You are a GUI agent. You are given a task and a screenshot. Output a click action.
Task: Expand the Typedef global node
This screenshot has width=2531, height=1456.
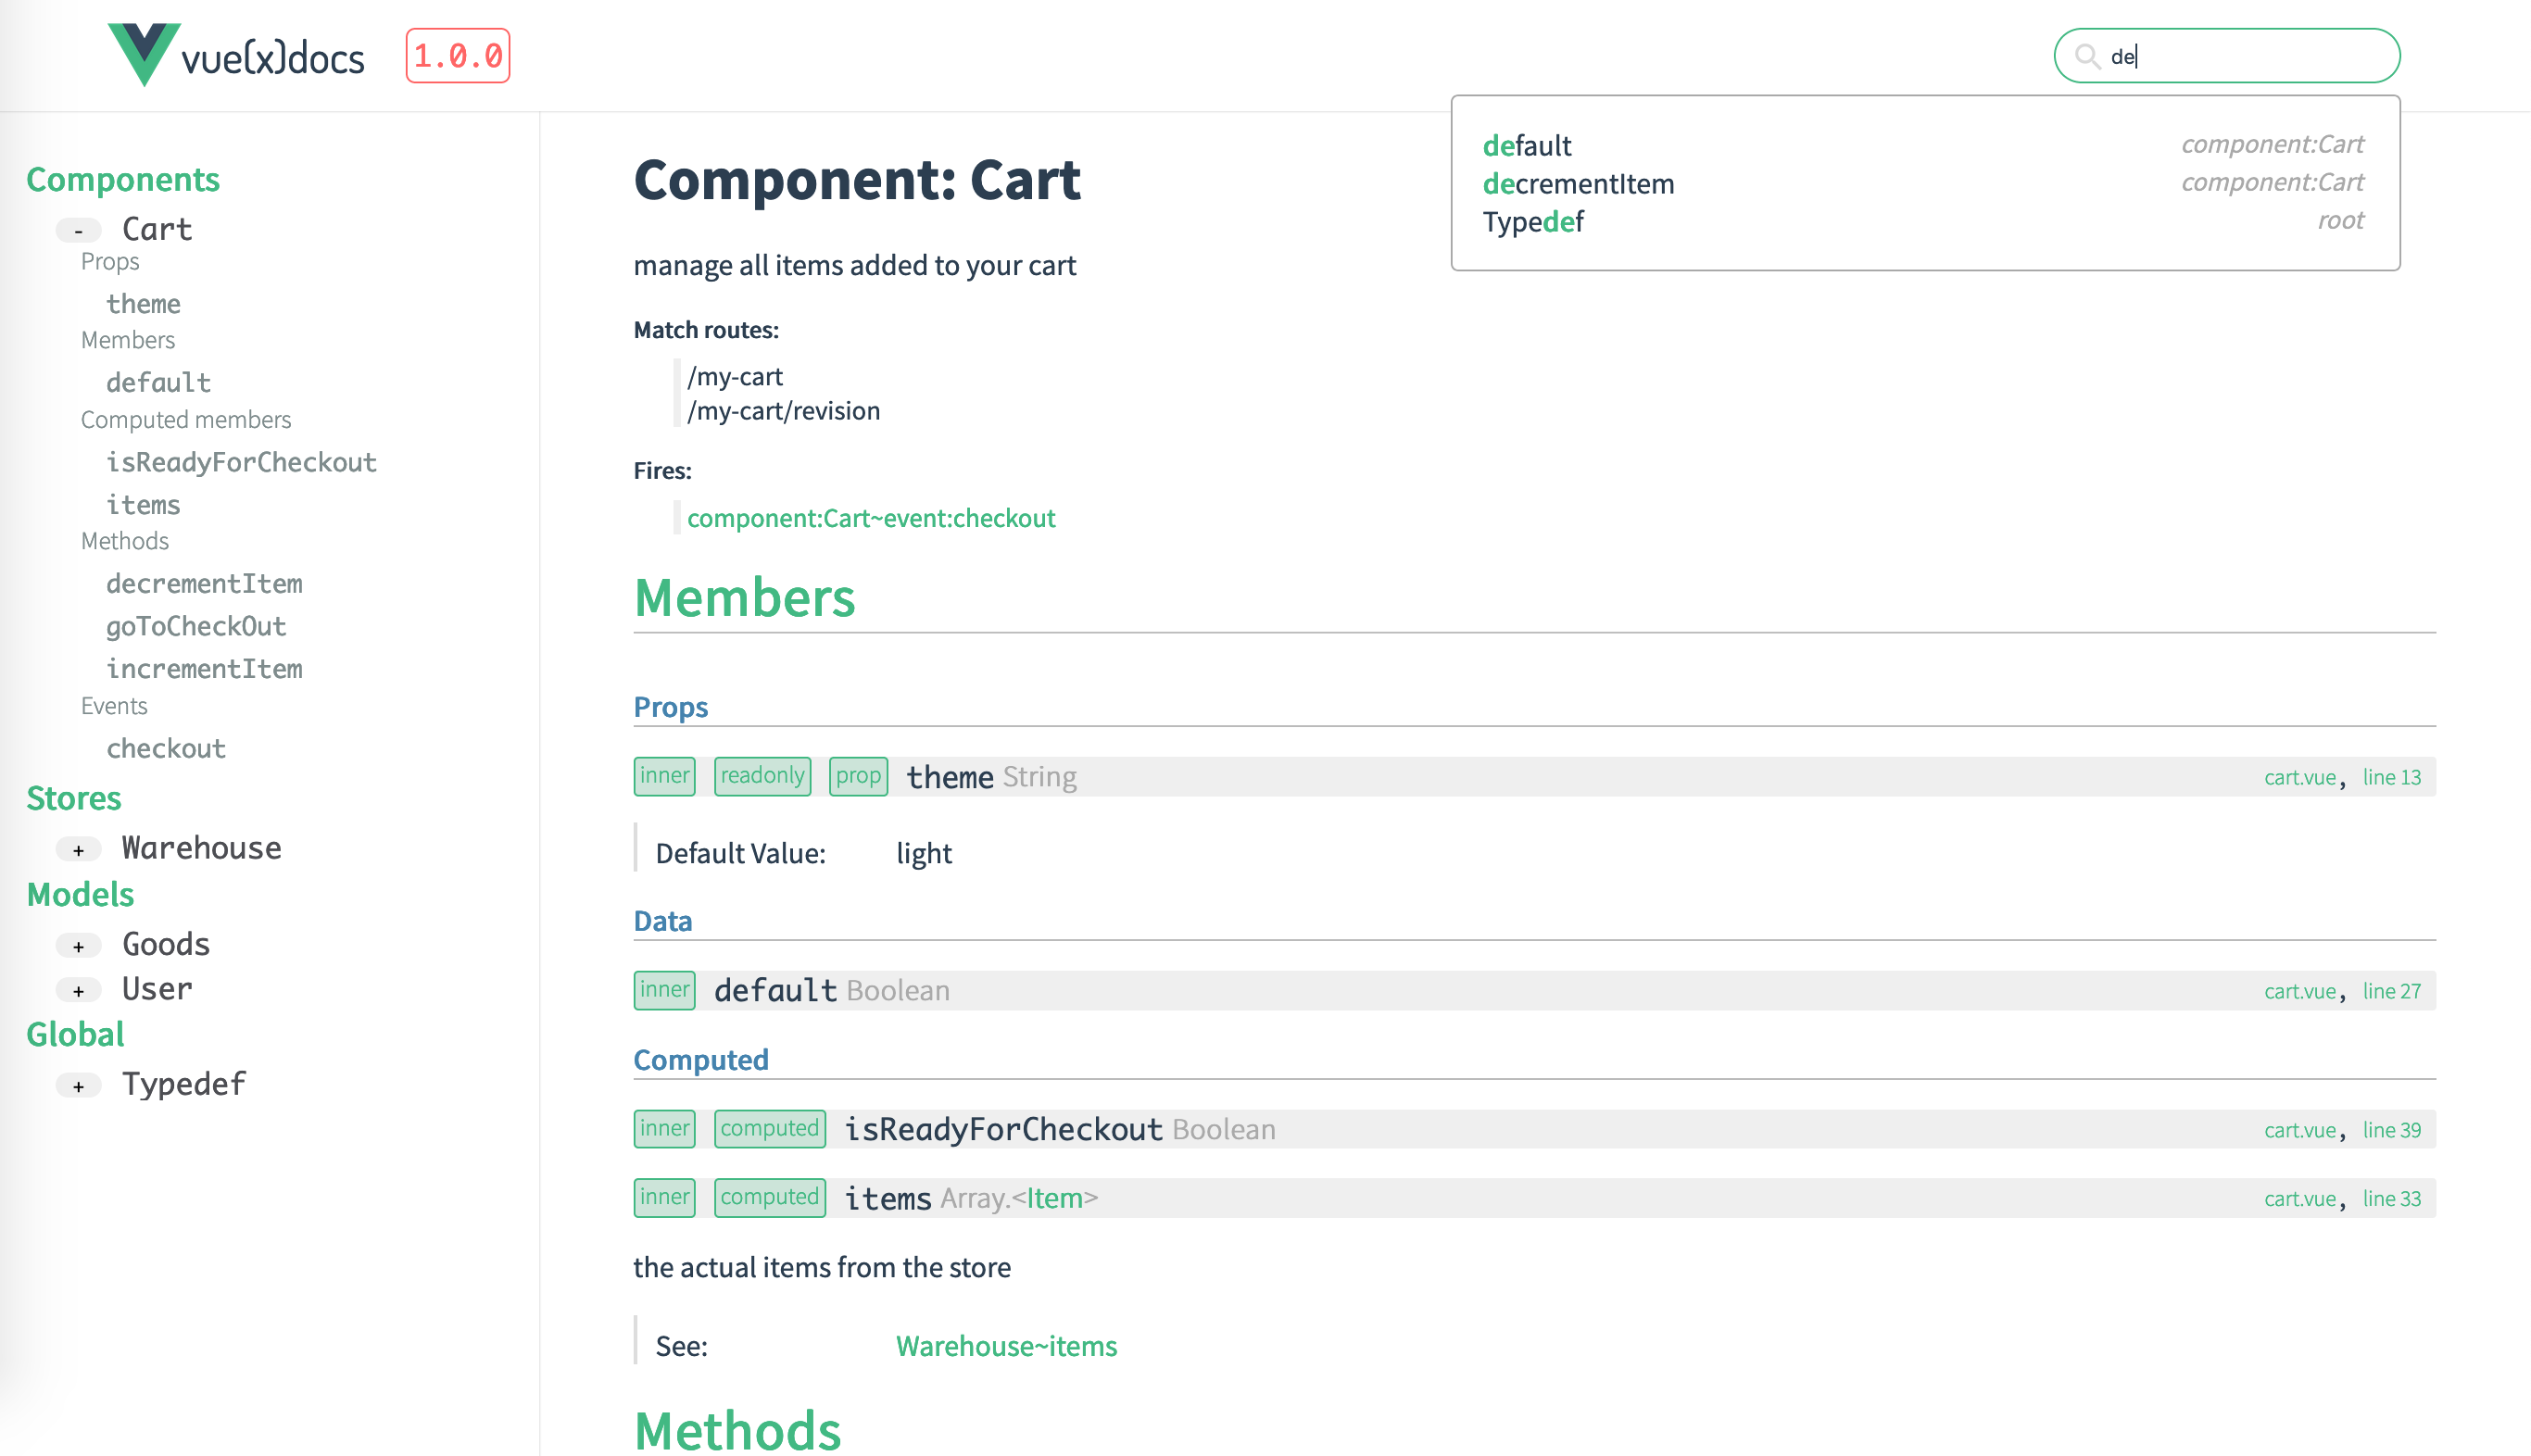(78, 1086)
